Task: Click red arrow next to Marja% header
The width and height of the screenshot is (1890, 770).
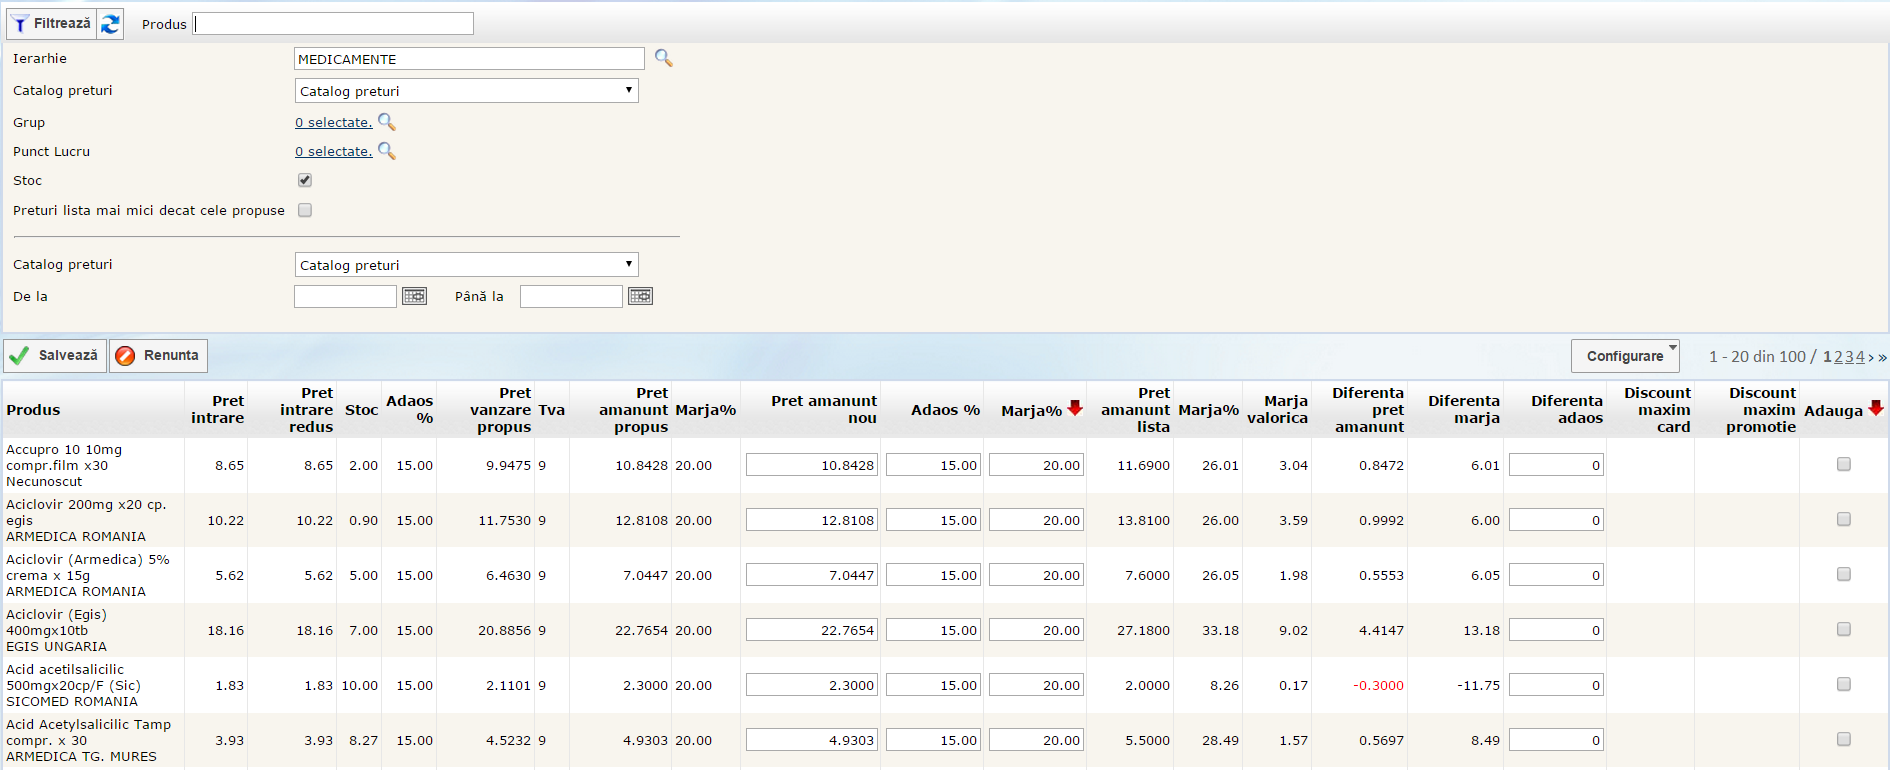Action: coord(1075,408)
